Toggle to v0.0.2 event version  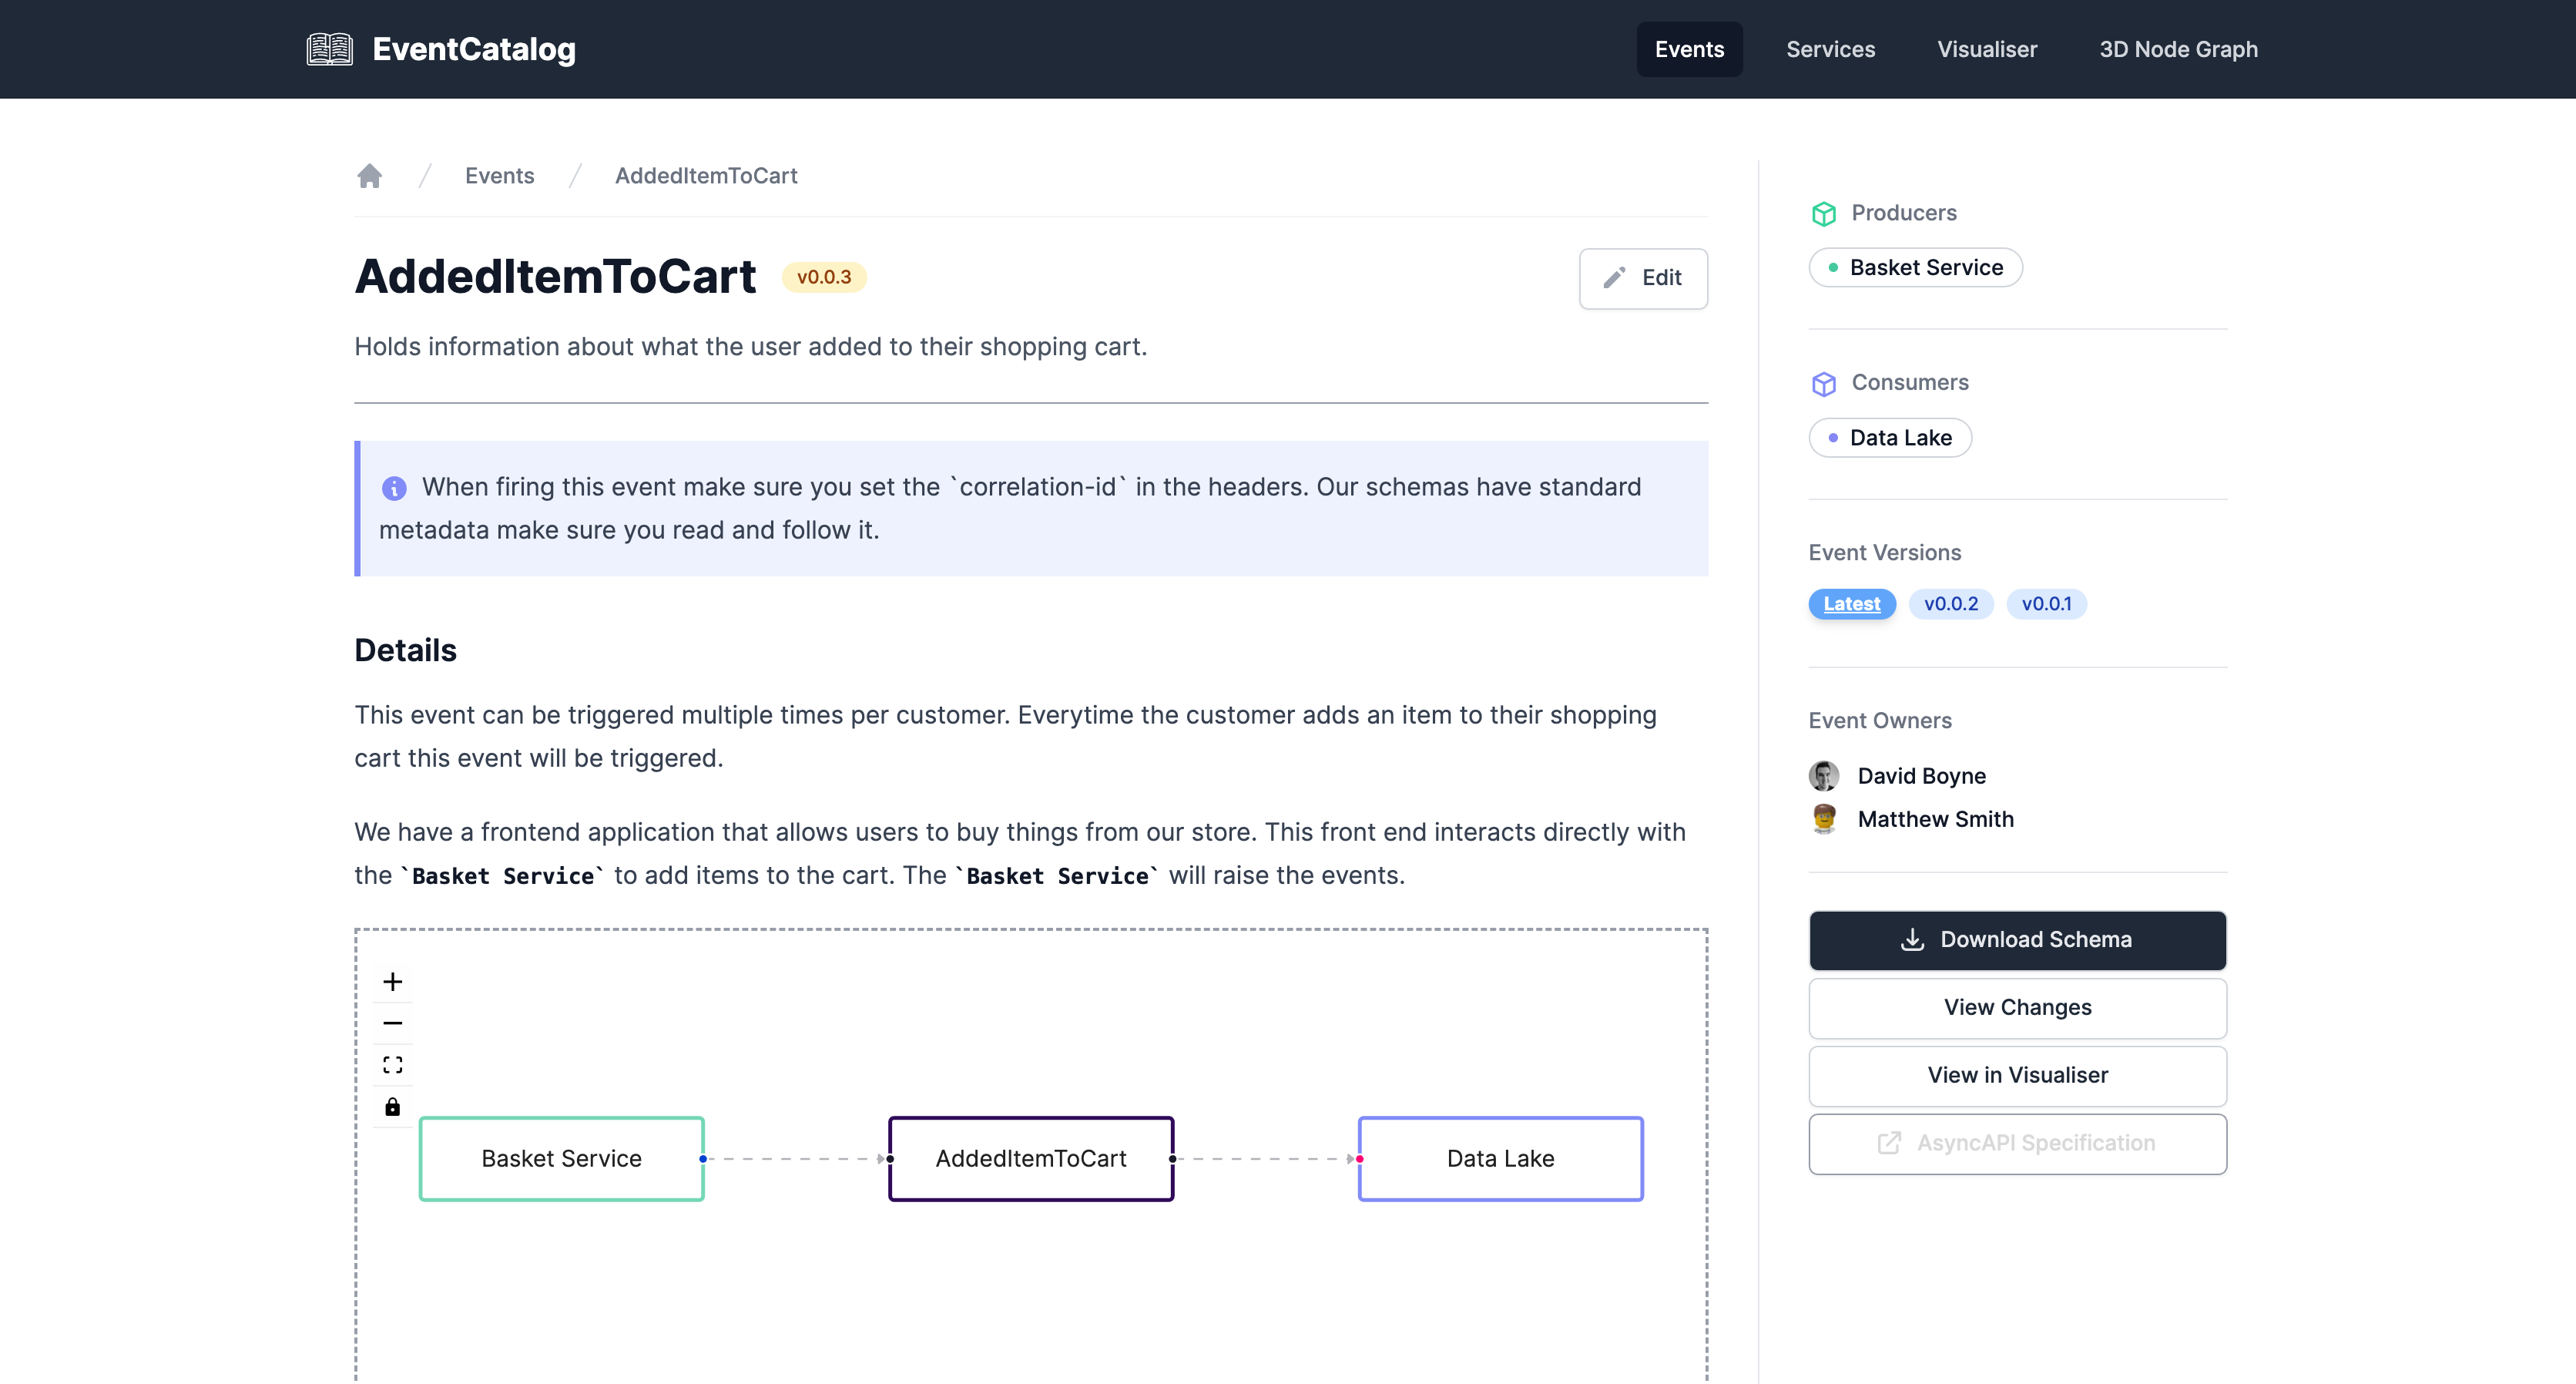tap(1947, 603)
